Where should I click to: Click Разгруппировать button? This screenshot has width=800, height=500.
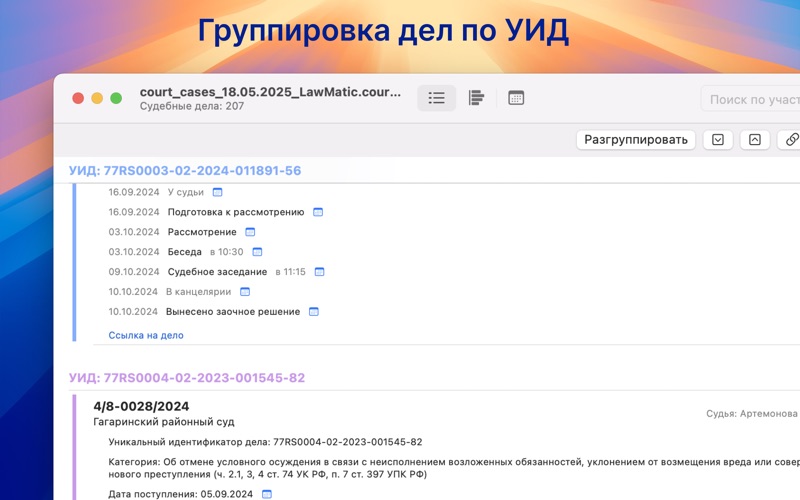tap(636, 140)
